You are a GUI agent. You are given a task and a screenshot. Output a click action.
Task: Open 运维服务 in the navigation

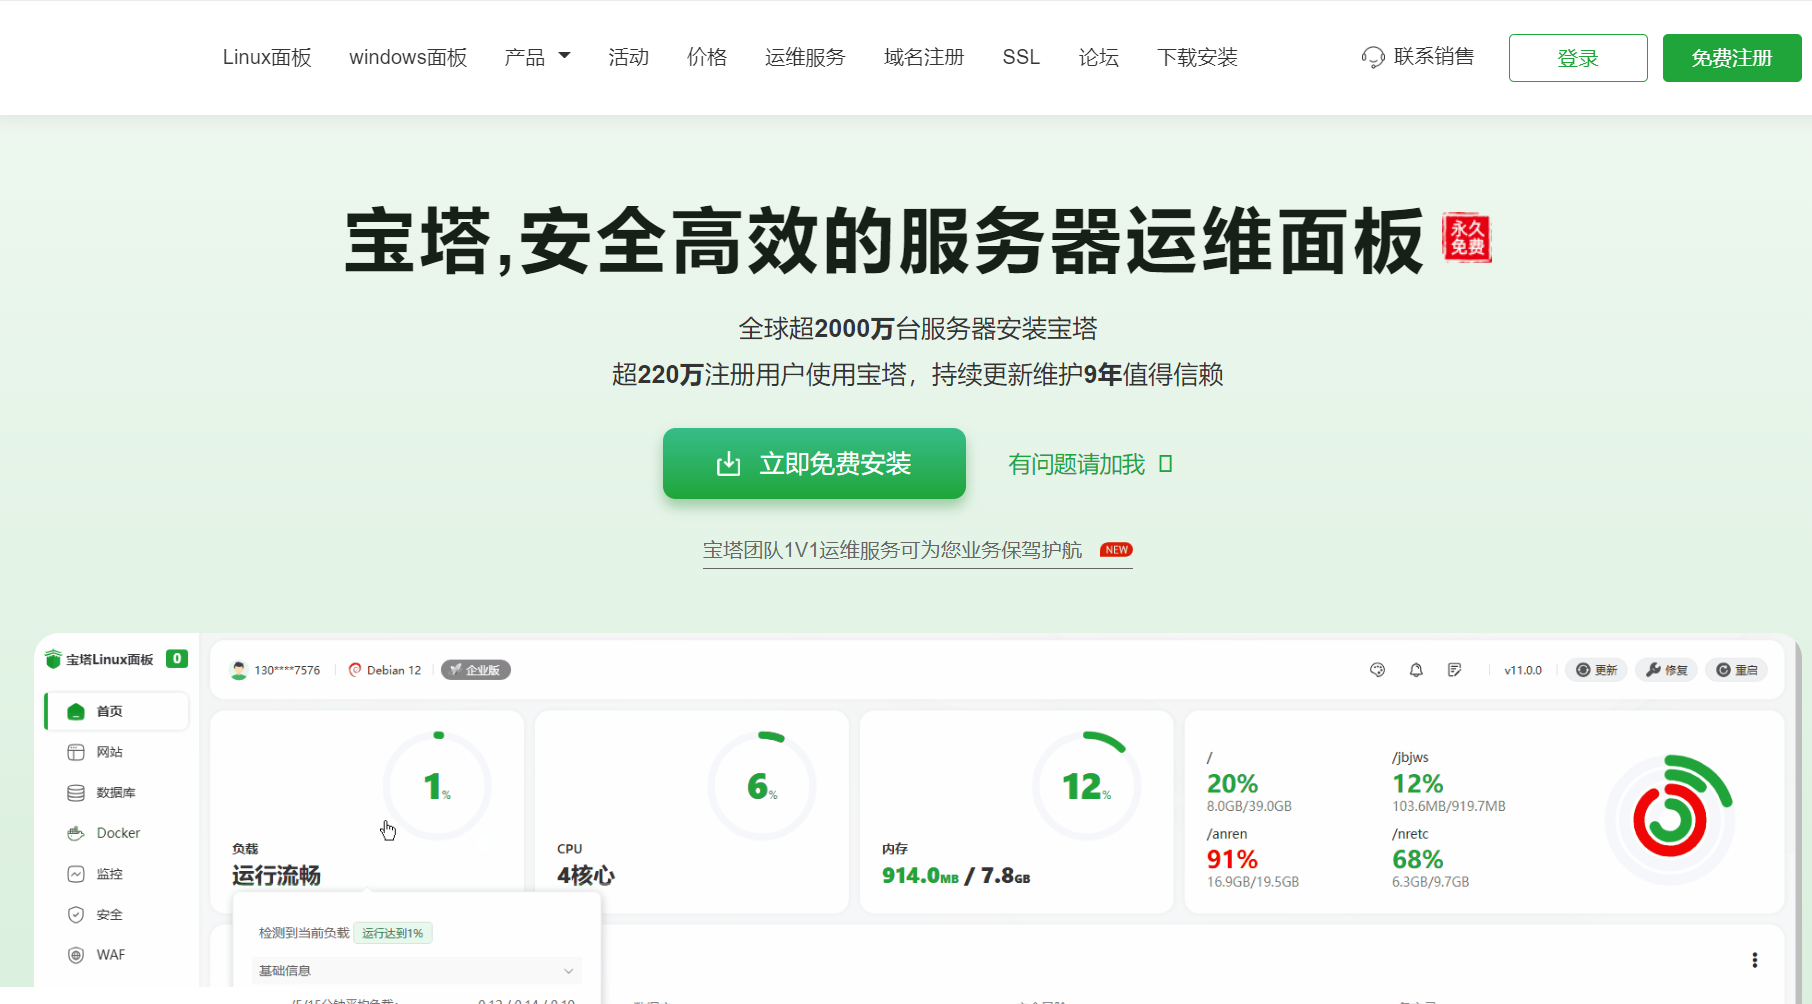pos(805,57)
